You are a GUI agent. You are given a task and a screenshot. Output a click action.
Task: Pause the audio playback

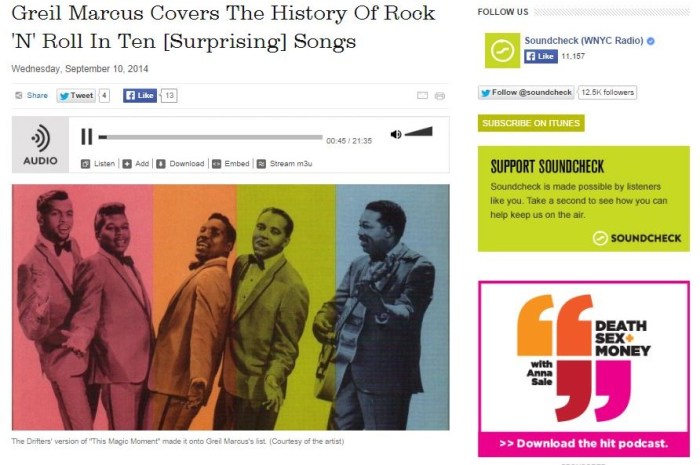click(x=87, y=137)
